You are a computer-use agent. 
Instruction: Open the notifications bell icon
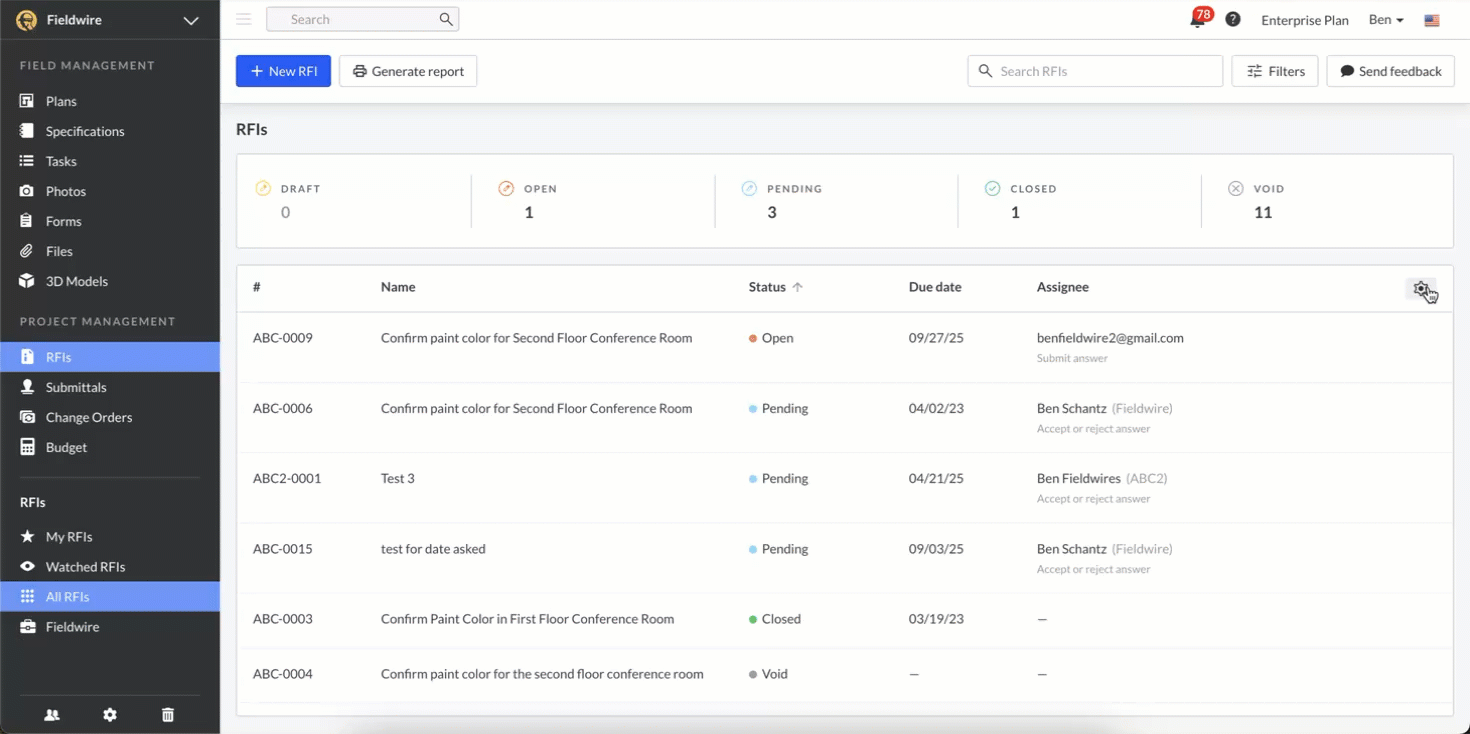pyautogui.click(x=1197, y=20)
